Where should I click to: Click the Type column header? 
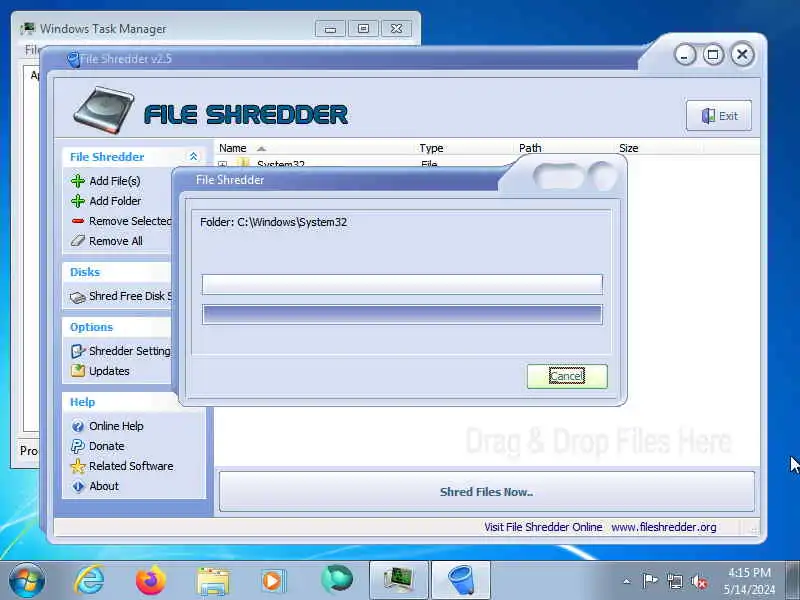point(431,148)
